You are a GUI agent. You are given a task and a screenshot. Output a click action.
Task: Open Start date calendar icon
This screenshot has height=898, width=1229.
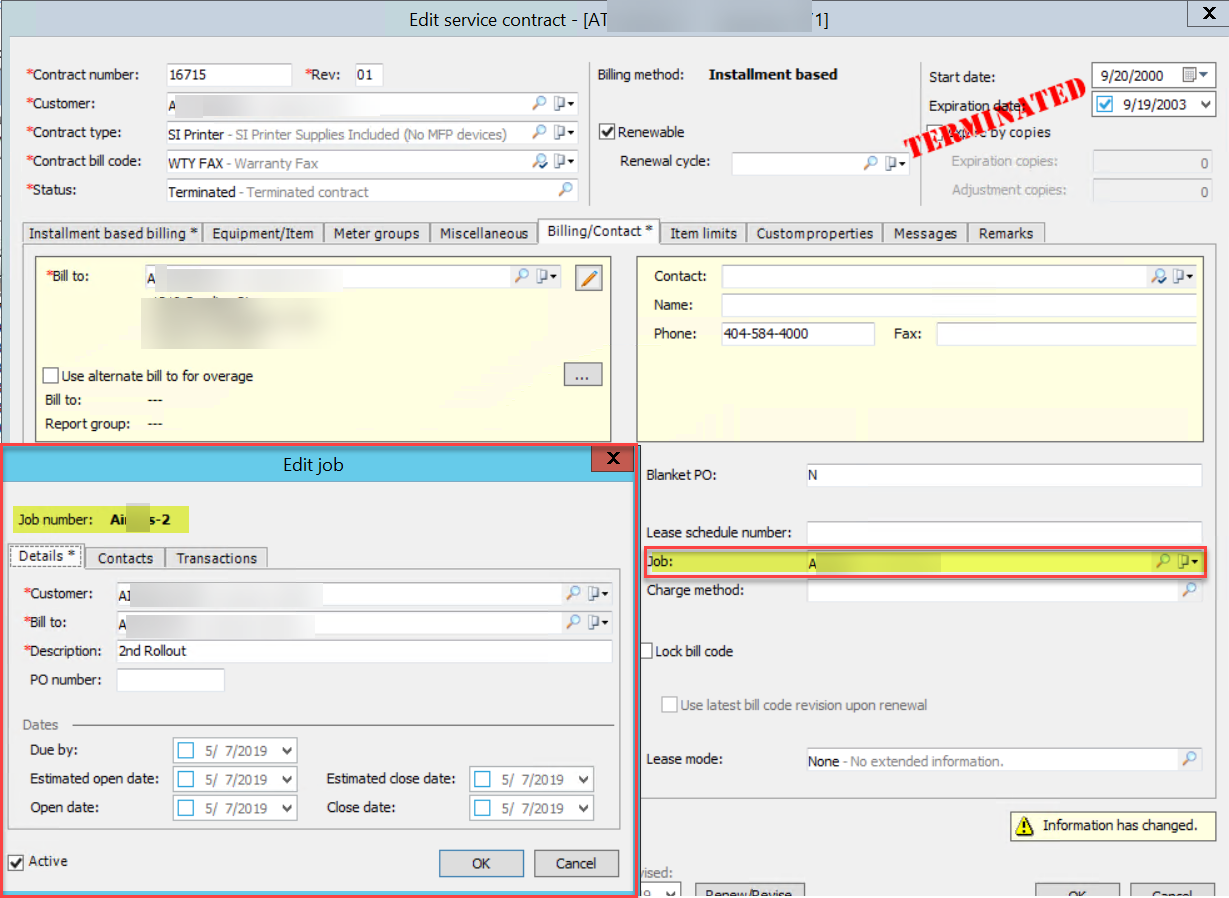click(x=1189, y=75)
